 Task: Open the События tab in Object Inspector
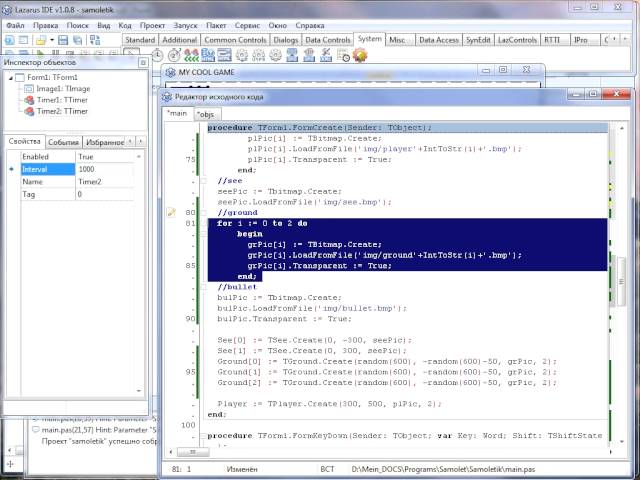tap(63, 142)
